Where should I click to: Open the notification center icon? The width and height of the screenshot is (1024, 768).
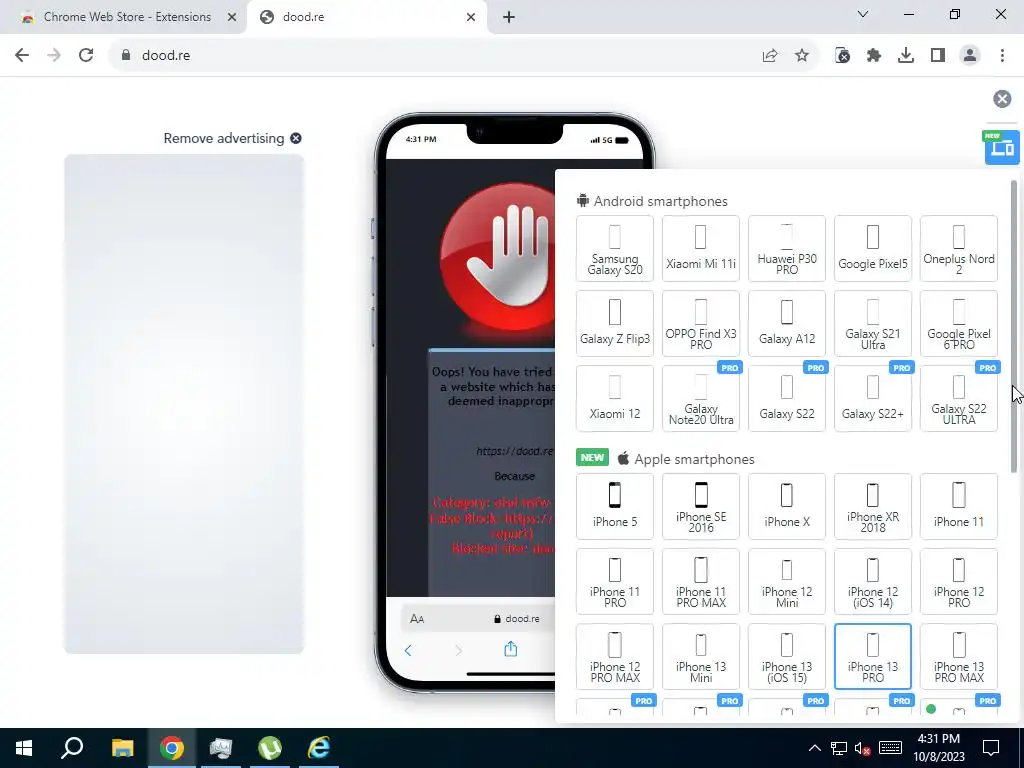(991, 748)
